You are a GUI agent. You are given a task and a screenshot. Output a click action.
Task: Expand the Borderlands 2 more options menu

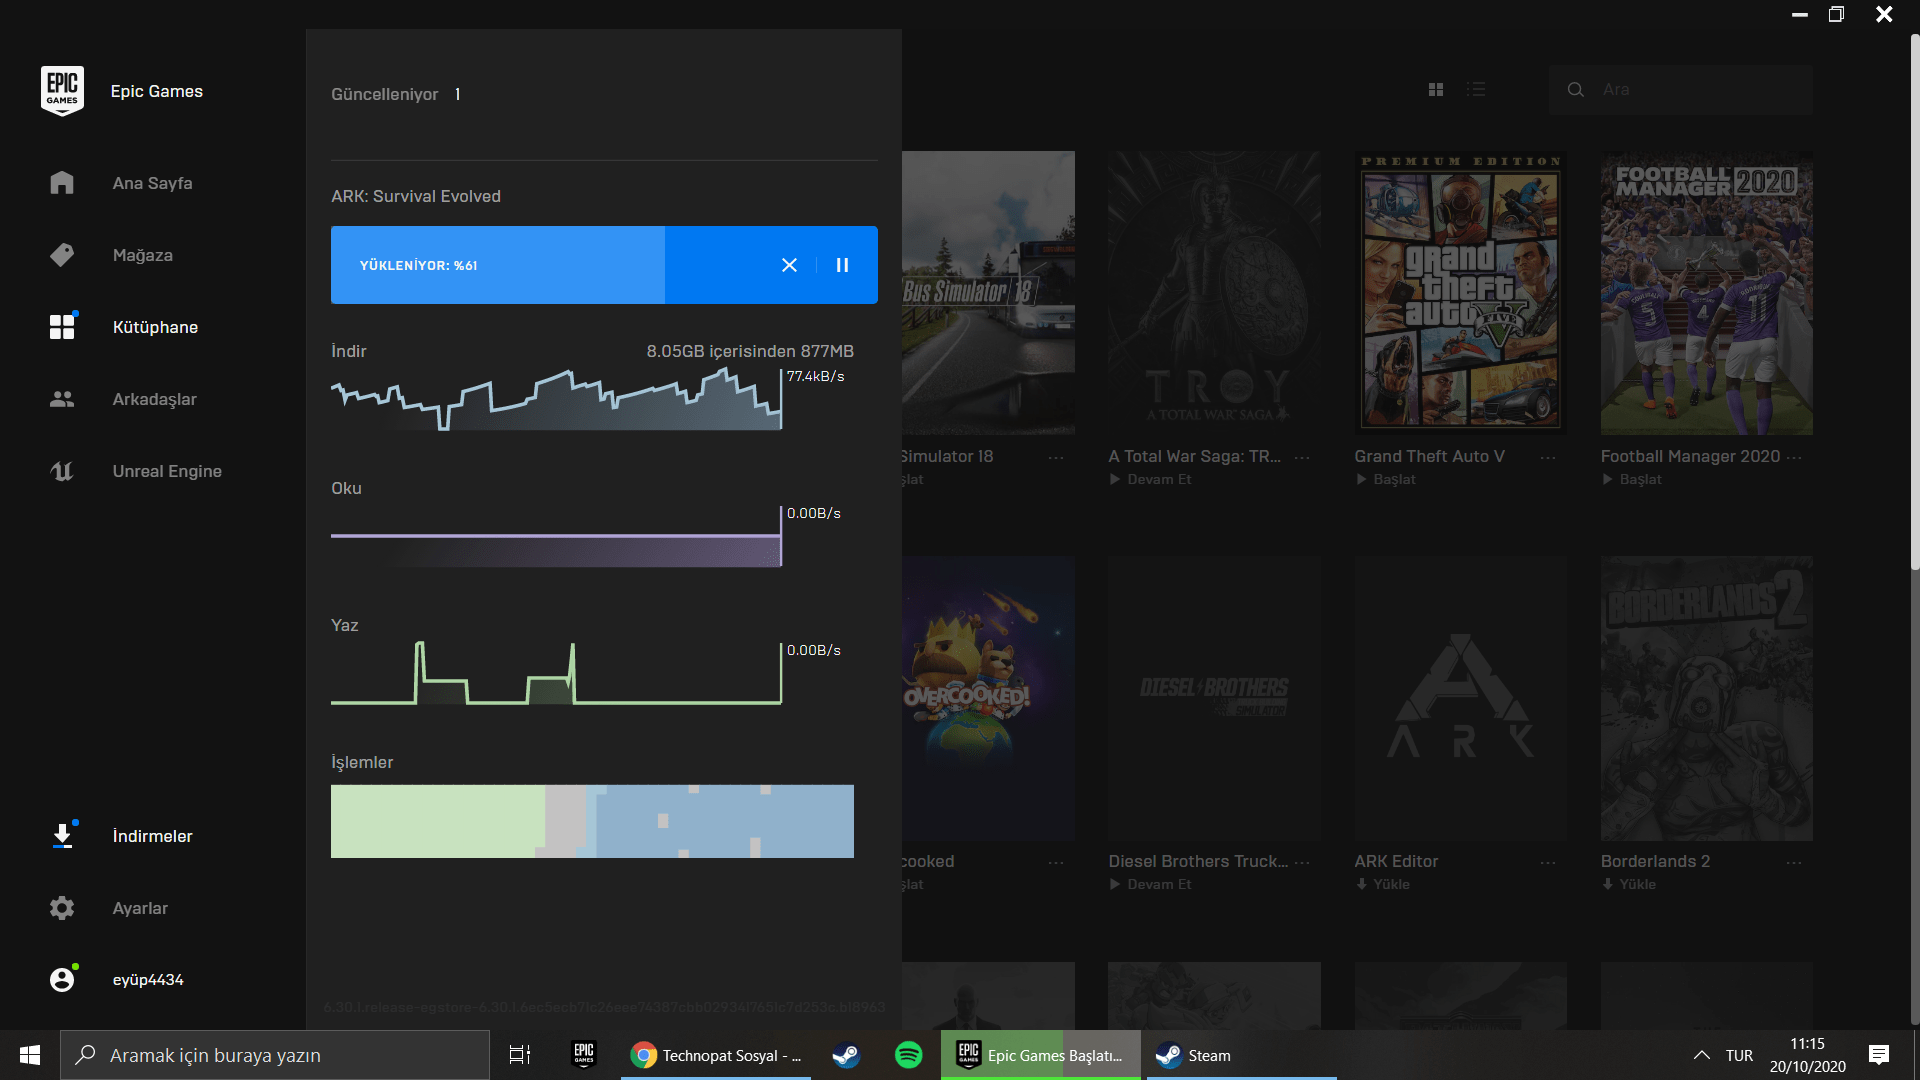(1793, 862)
